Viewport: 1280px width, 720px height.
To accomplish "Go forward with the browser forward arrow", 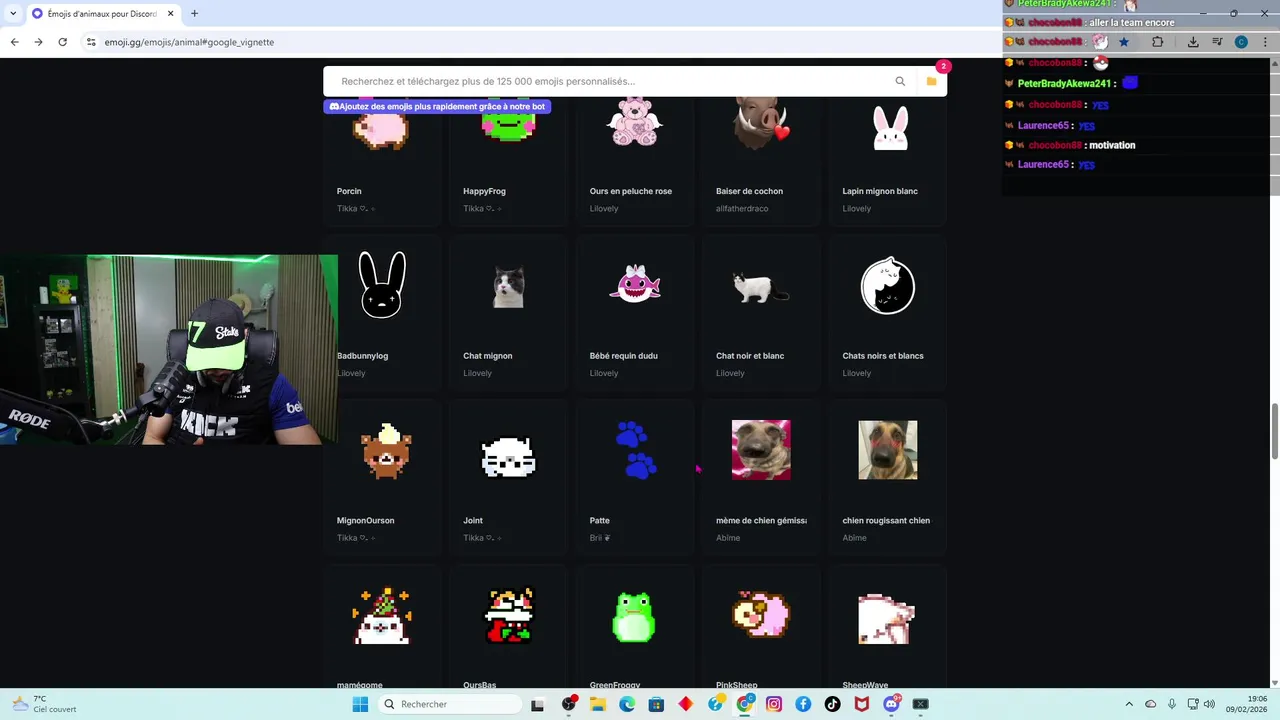I will [x=38, y=42].
